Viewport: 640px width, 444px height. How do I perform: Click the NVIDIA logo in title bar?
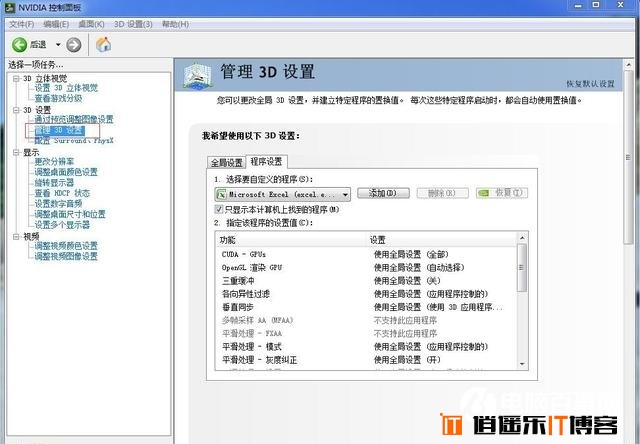click(x=9, y=8)
